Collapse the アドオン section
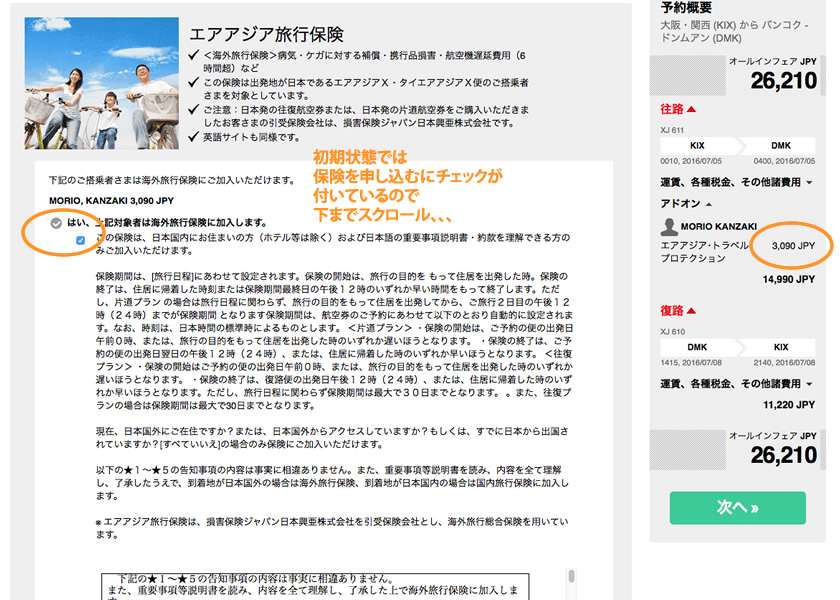The image size is (840, 600). click(x=686, y=204)
